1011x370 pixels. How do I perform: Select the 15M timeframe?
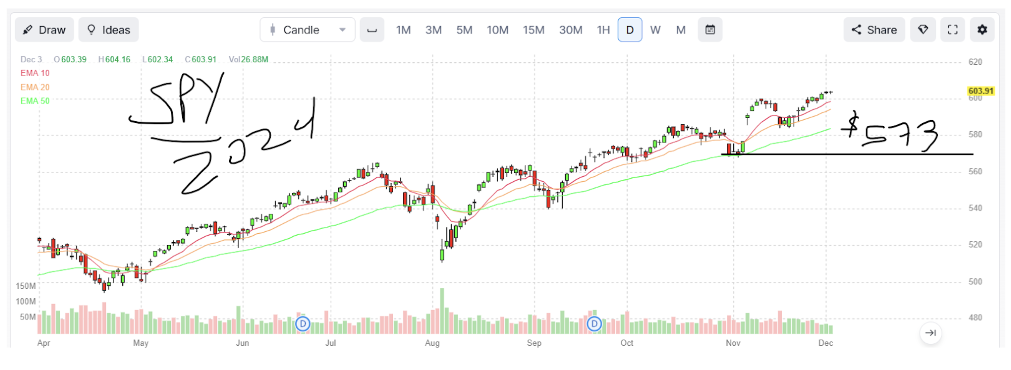coord(534,30)
